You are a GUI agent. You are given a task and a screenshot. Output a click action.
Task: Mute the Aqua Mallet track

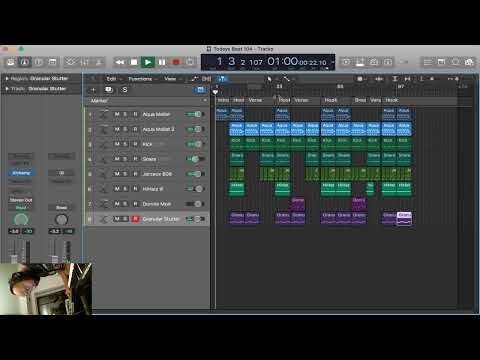click(117, 114)
